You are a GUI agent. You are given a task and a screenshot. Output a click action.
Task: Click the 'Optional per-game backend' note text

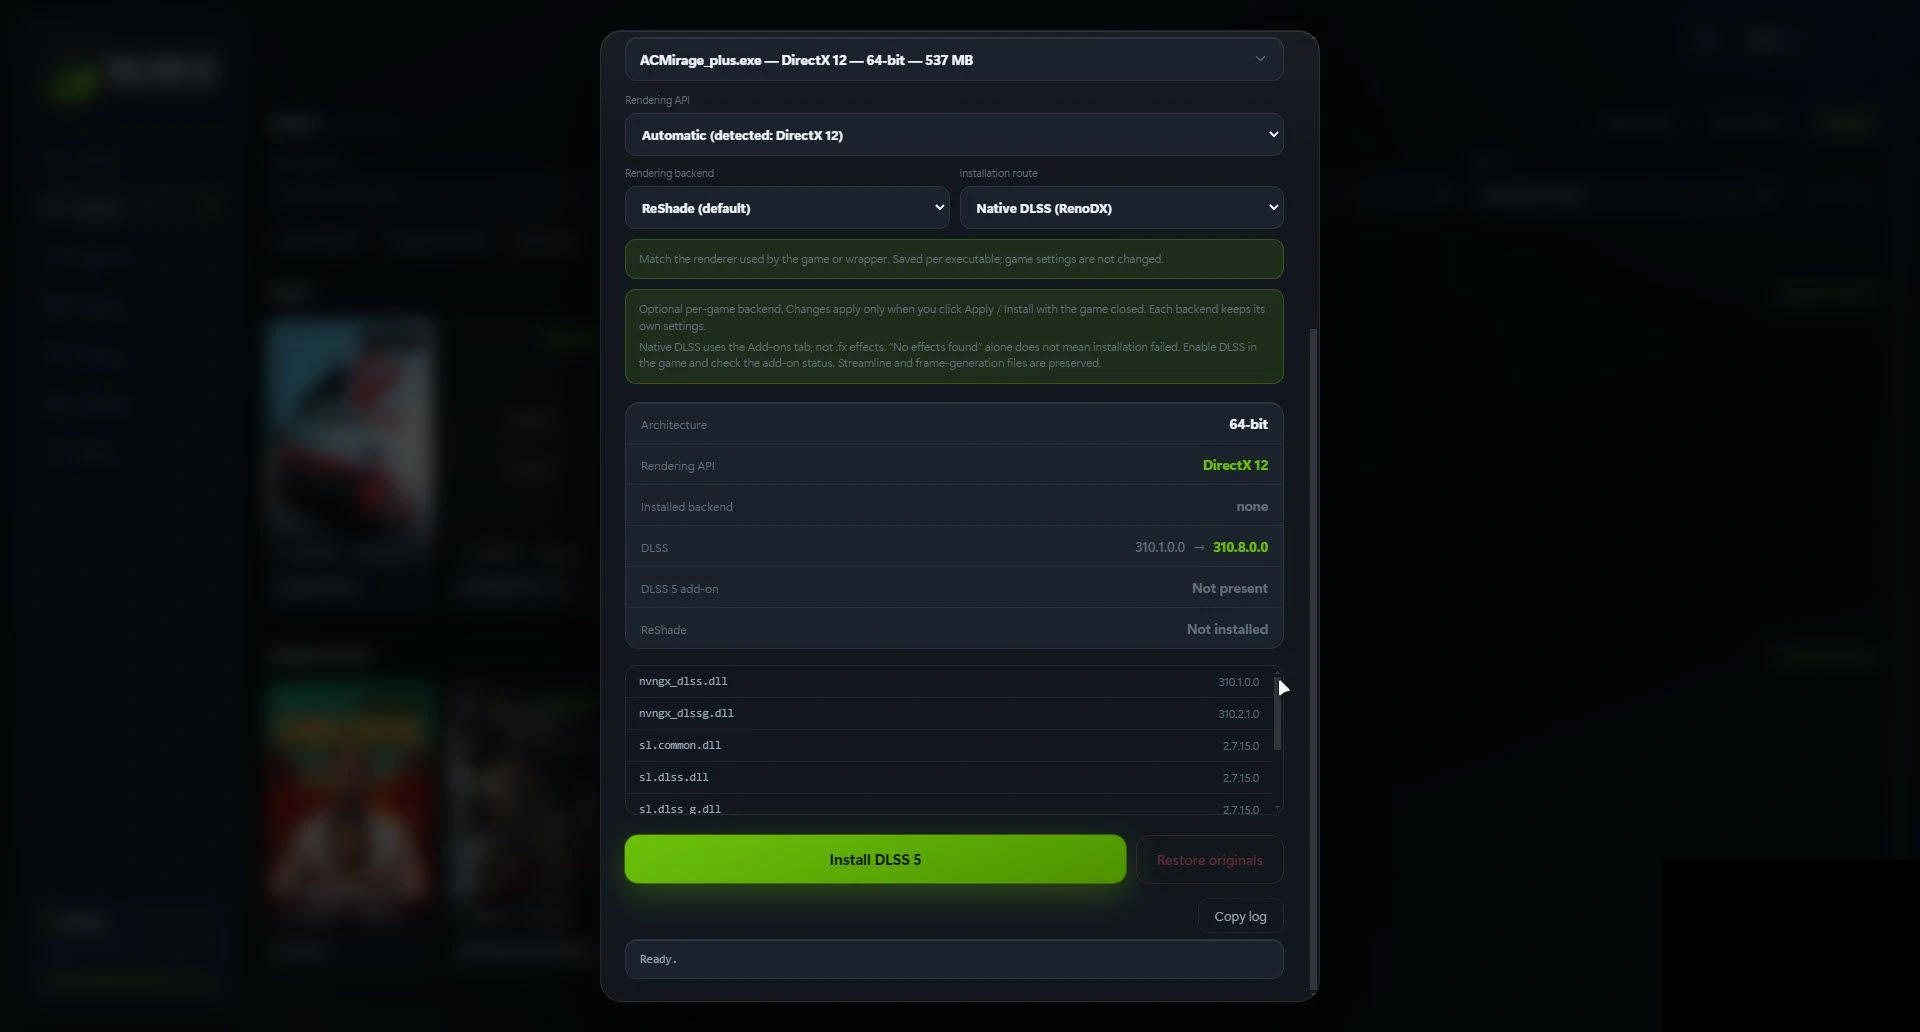[x=952, y=317]
